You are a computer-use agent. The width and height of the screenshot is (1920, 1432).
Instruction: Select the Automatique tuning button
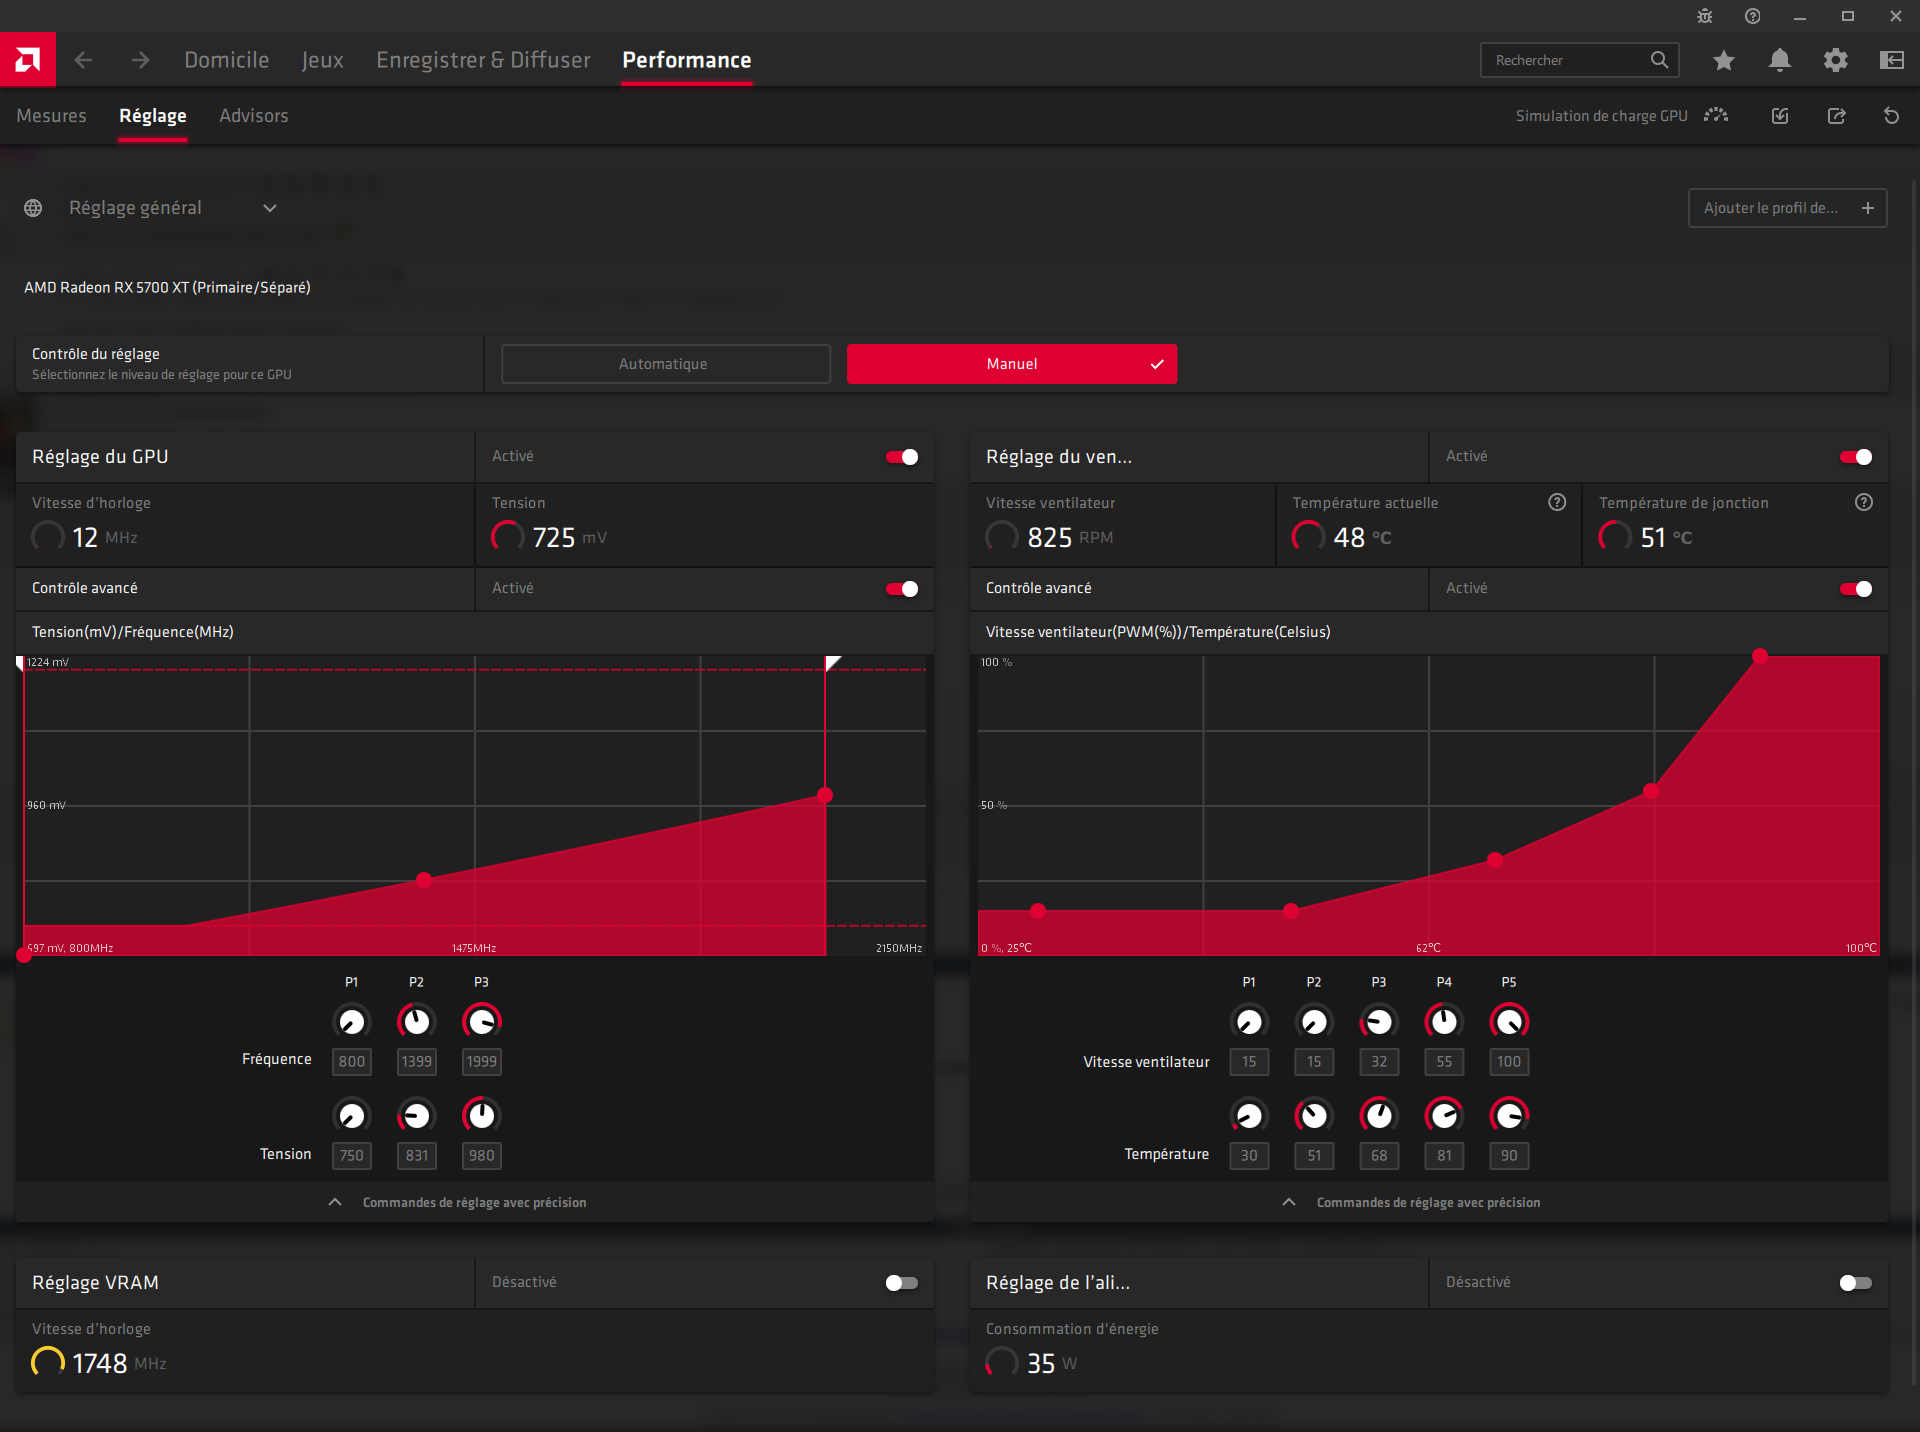coord(665,364)
